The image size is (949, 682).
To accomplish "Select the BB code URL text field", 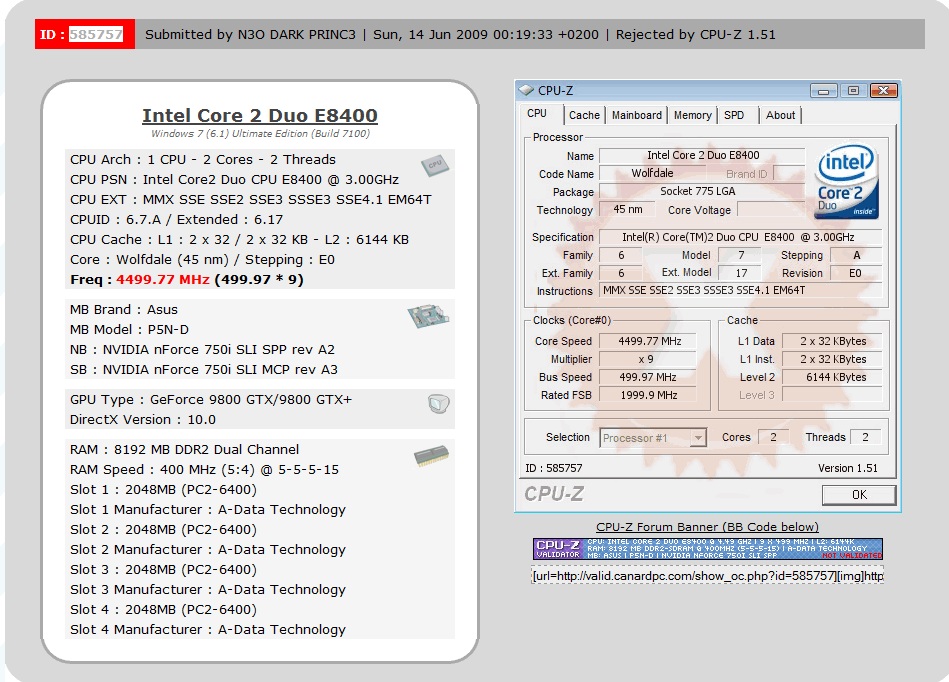I will 707,575.
